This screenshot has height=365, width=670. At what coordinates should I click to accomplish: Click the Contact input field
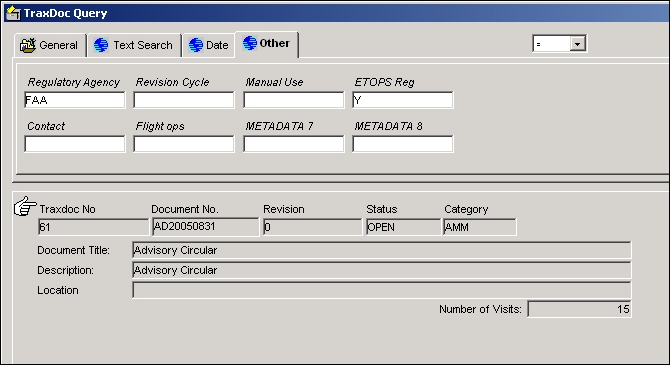[x=75, y=144]
